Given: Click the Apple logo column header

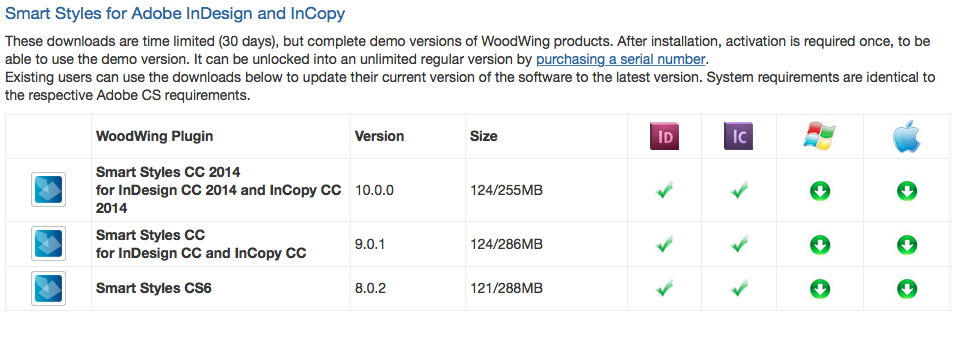Looking at the screenshot, I should (907, 137).
